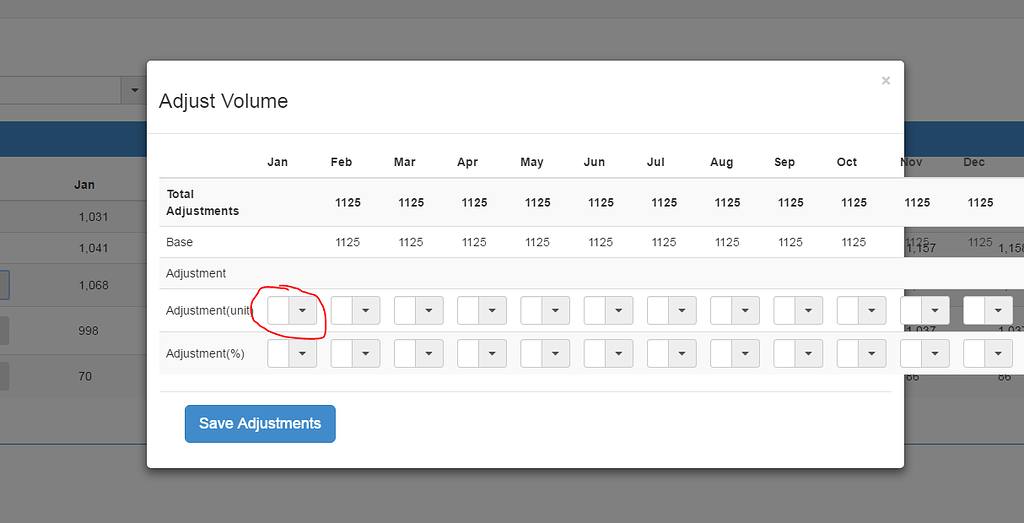The height and width of the screenshot is (523, 1024).
Task: Click the Jan column header in dialog
Action: tap(277, 162)
